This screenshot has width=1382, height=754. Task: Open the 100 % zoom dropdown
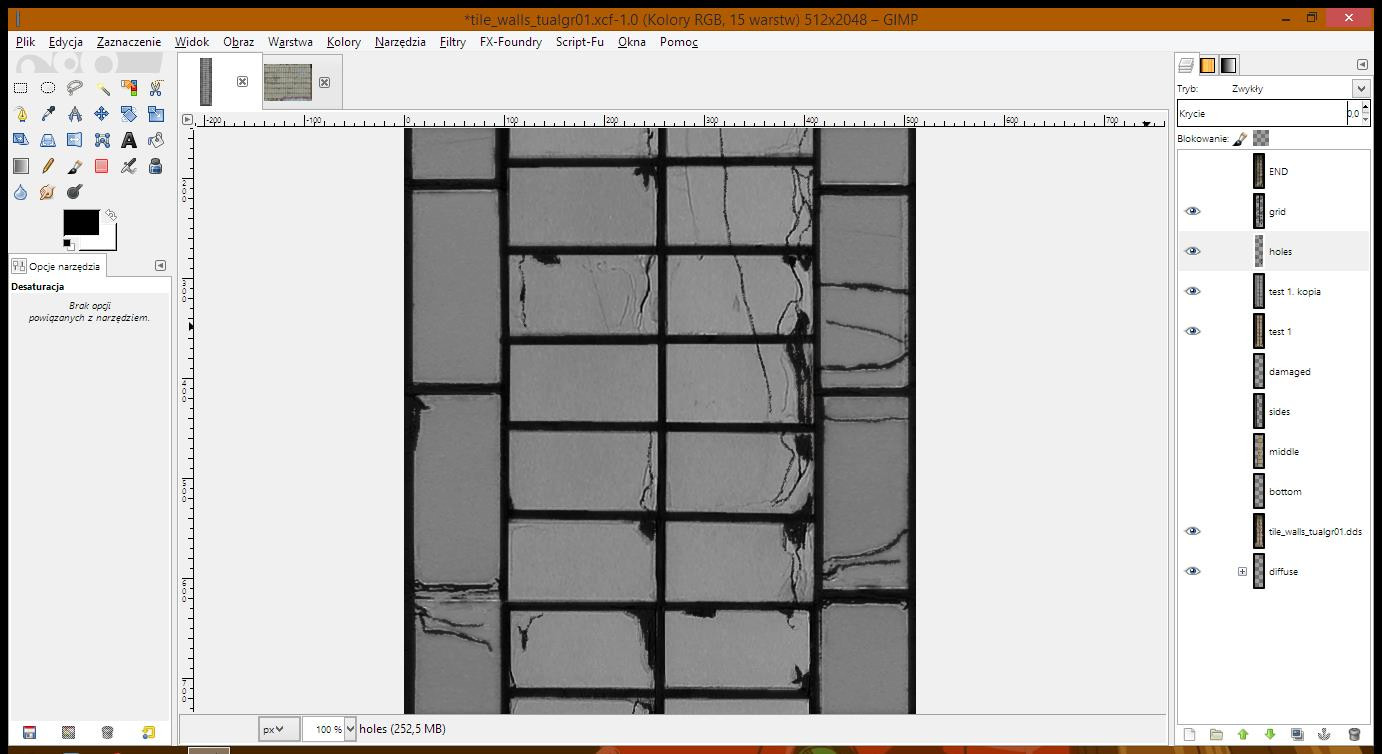pos(350,729)
